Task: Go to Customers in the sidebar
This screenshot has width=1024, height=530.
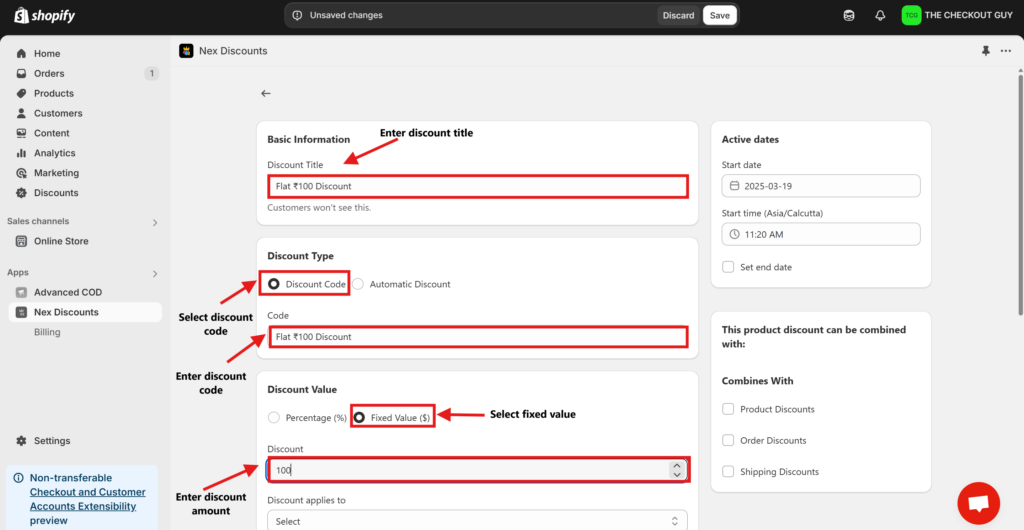Action: point(58,113)
